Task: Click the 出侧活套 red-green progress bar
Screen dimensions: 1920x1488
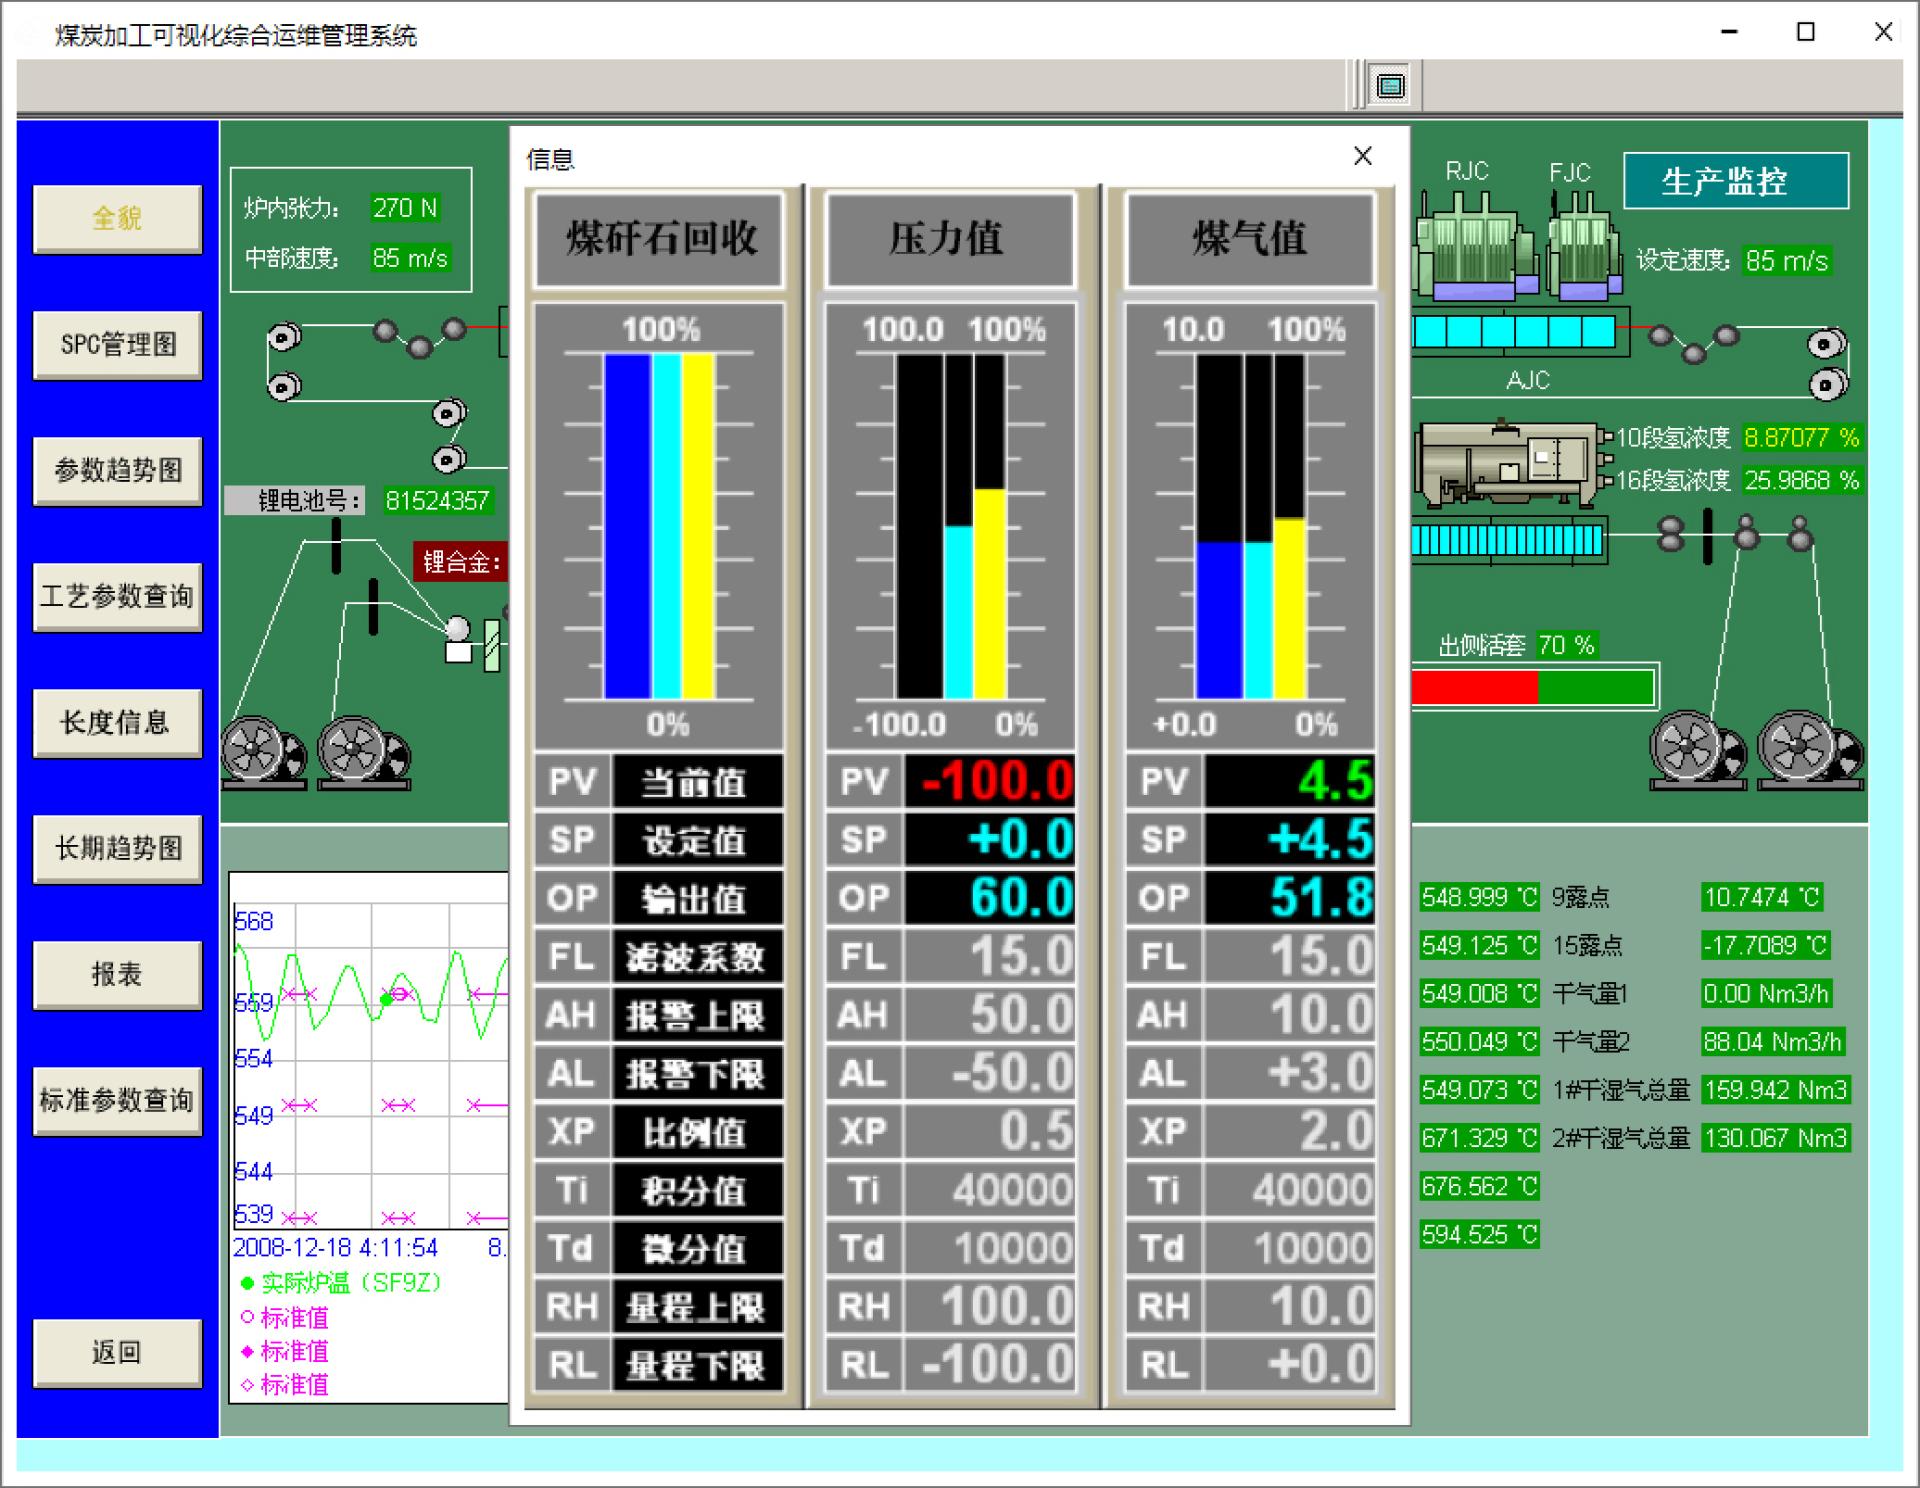Action: coord(1532,688)
